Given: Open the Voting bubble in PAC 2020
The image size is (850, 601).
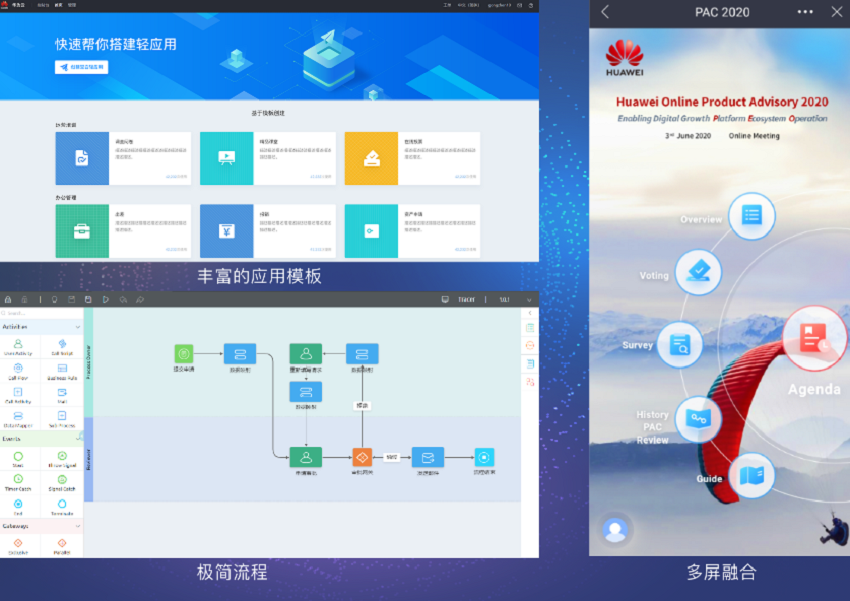Looking at the screenshot, I should pos(698,272).
